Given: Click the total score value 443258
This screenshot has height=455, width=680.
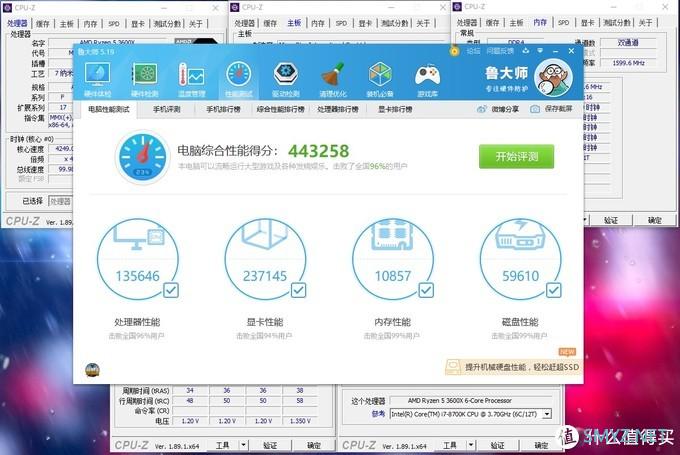Looking at the screenshot, I should click(x=319, y=151).
